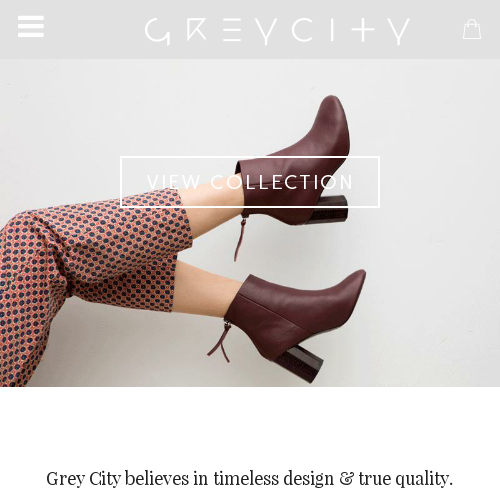Open the hamburger navigation menu
The image size is (500, 500).
pyautogui.click(x=31, y=26)
